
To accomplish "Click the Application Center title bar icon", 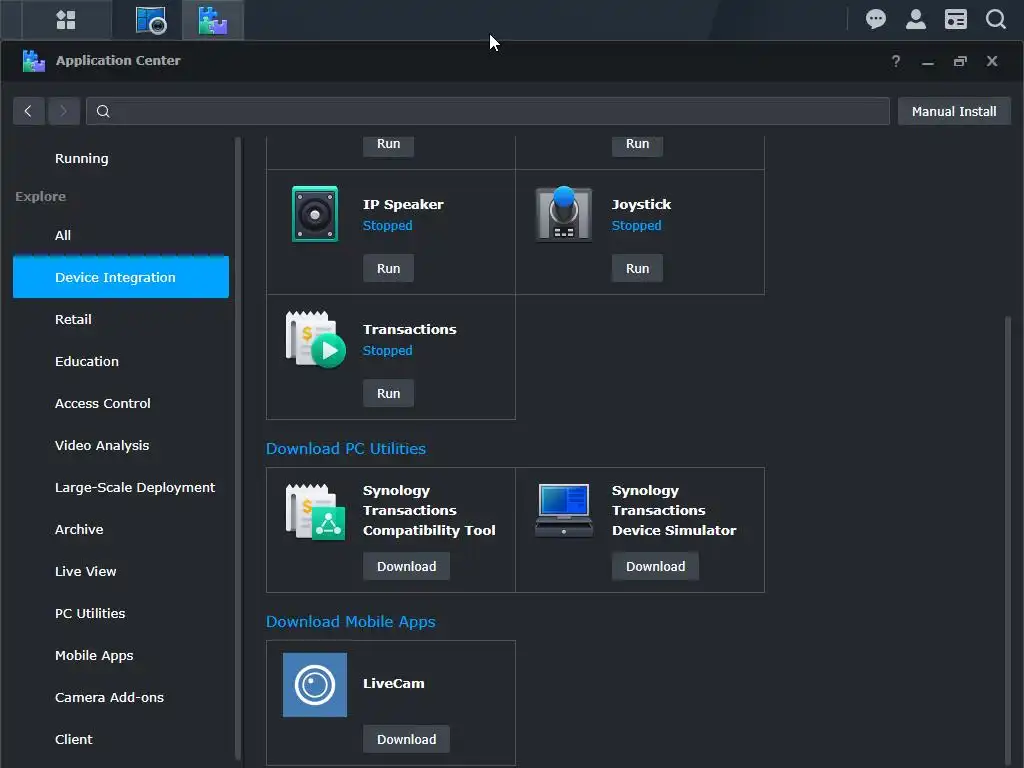I will coord(33,61).
